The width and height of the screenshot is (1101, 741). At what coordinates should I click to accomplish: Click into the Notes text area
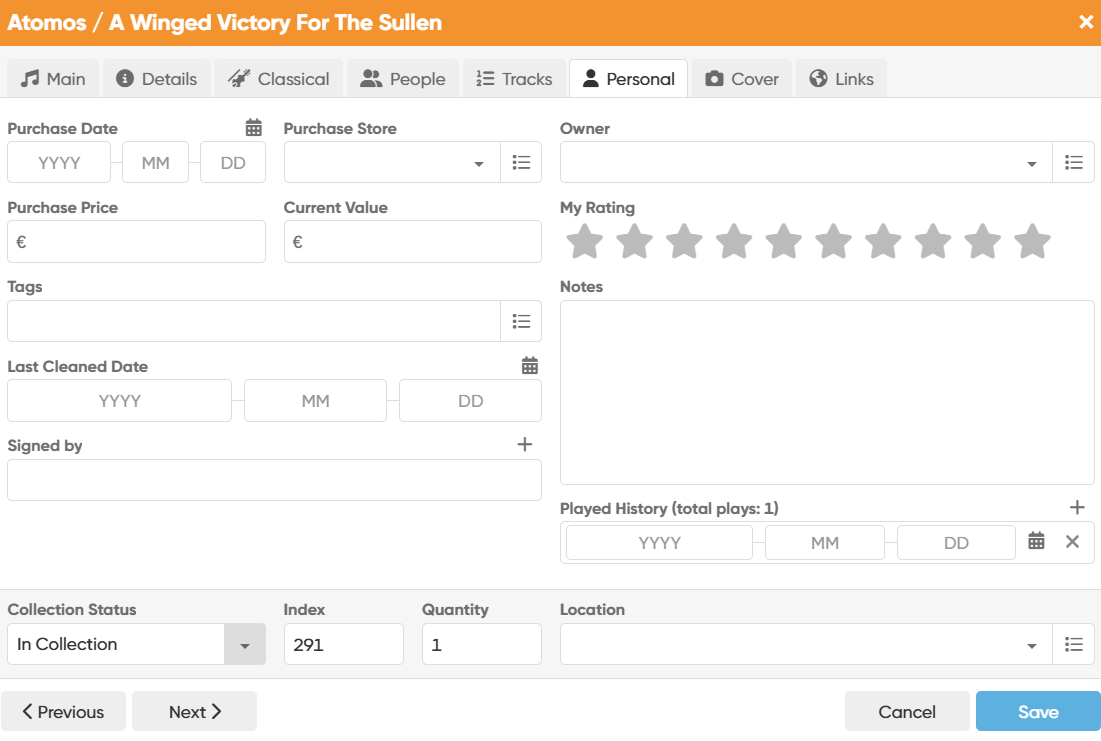(826, 392)
